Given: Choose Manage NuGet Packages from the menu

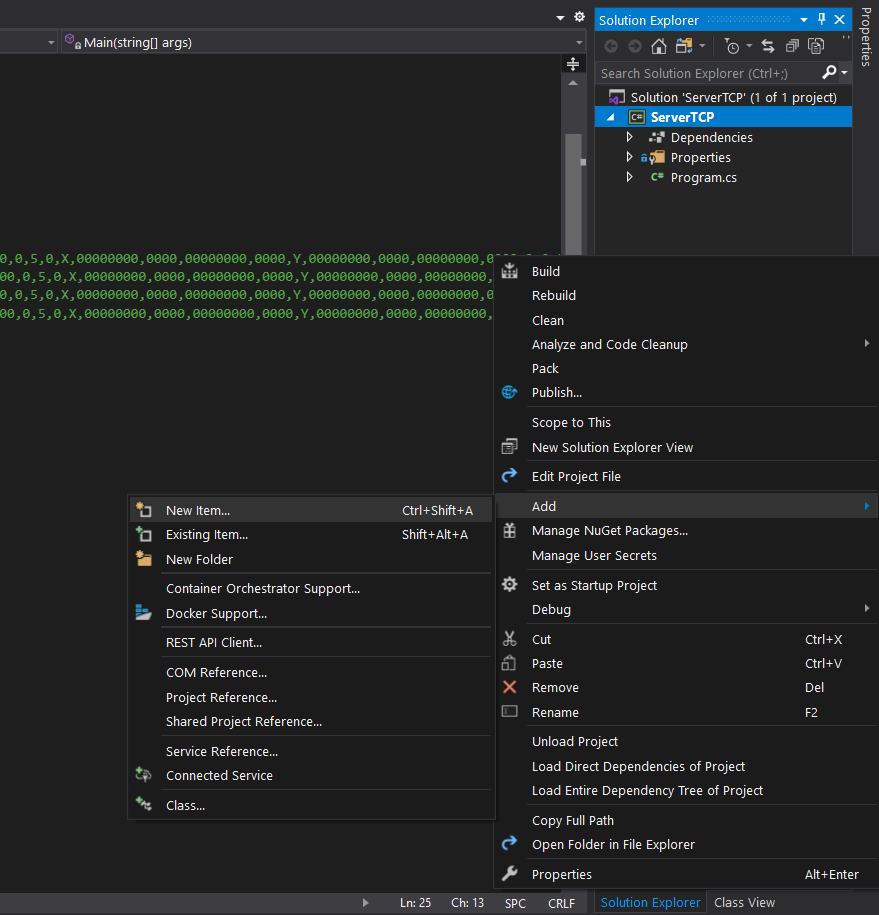Looking at the screenshot, I should (612, 530).
